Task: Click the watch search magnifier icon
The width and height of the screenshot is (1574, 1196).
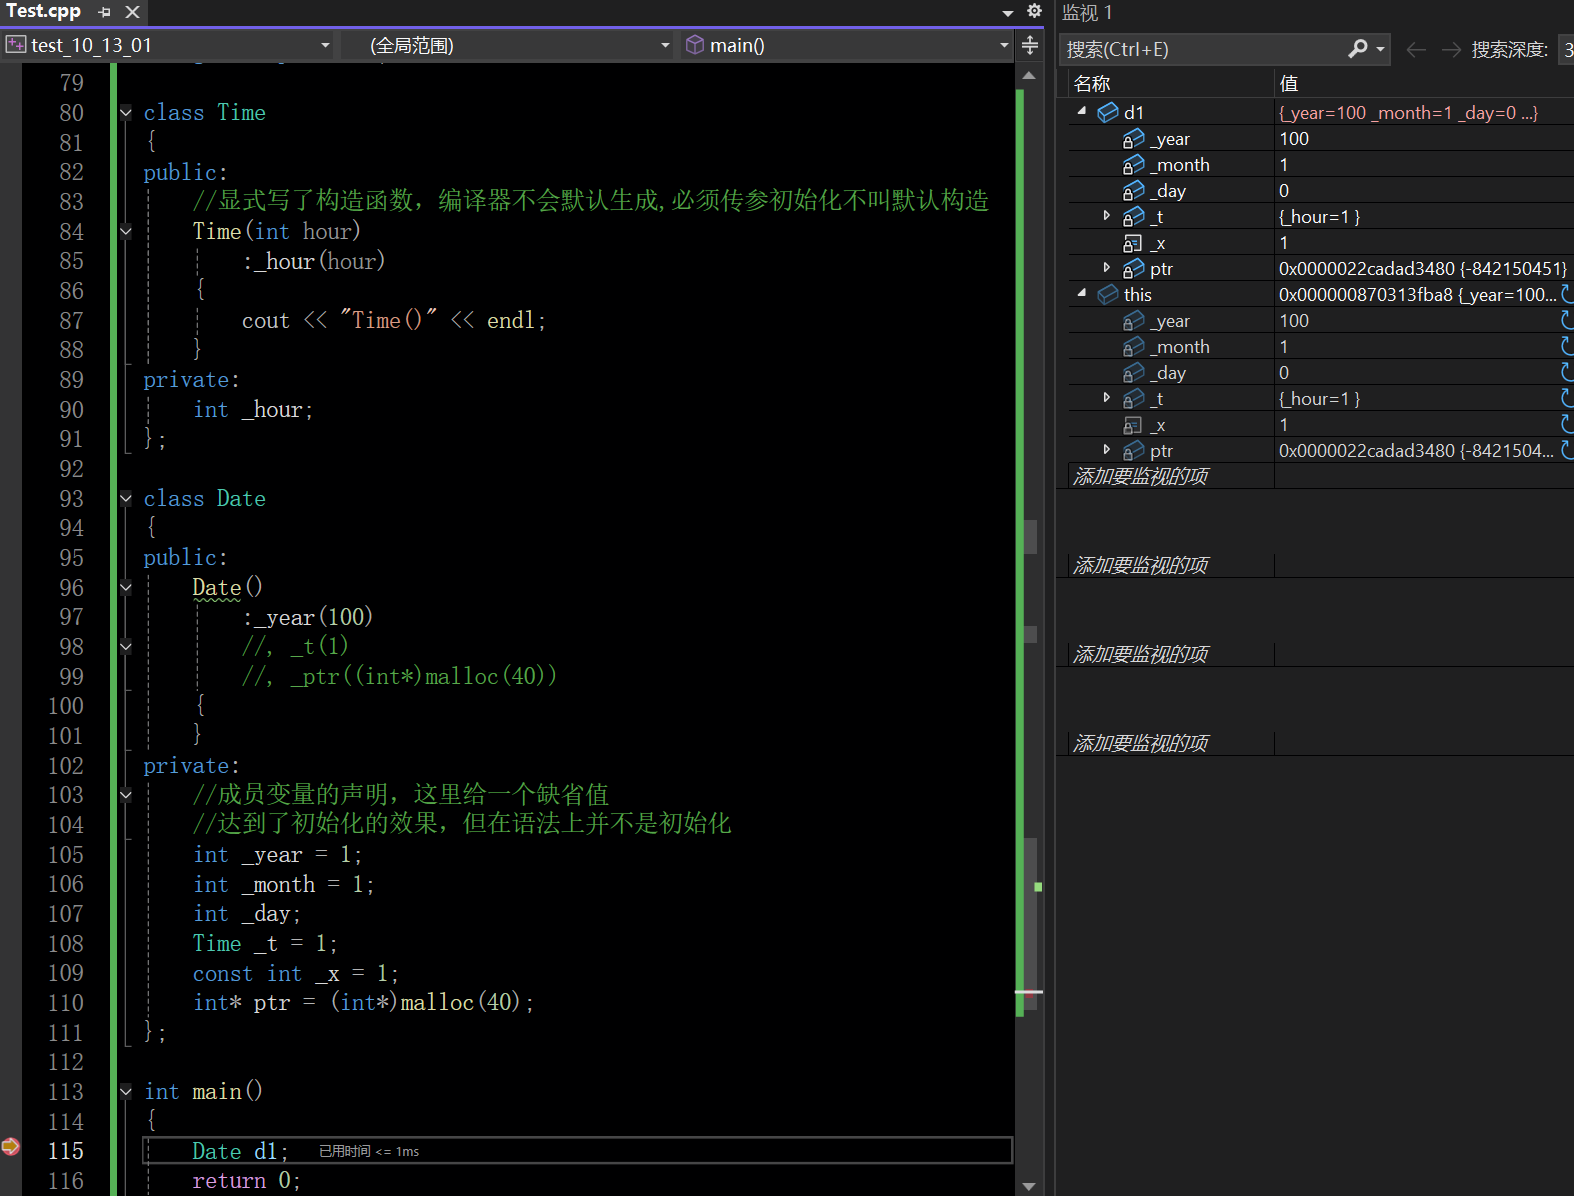Action: tap(1357, 48)
